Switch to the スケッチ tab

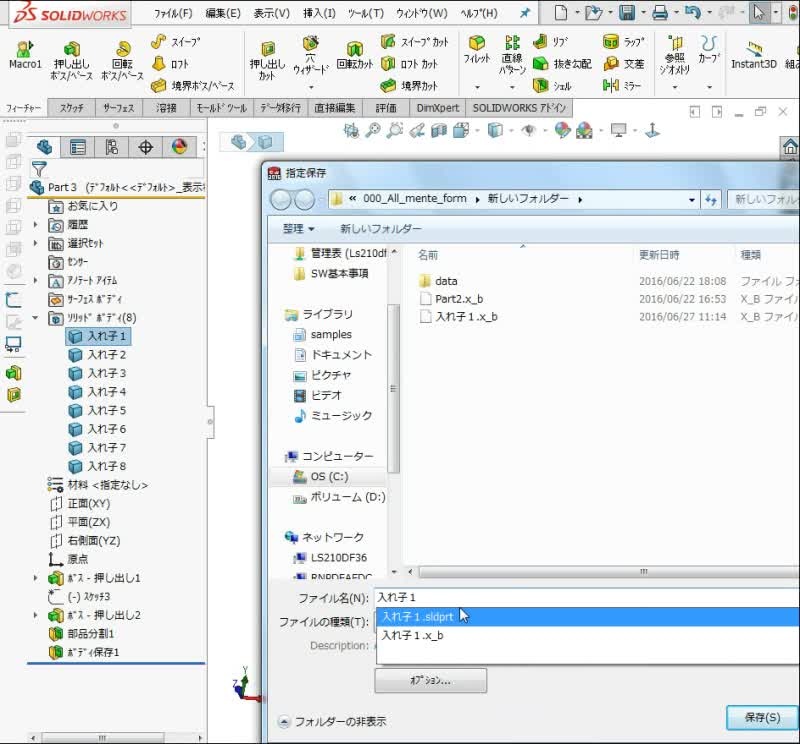coord(71,108)
